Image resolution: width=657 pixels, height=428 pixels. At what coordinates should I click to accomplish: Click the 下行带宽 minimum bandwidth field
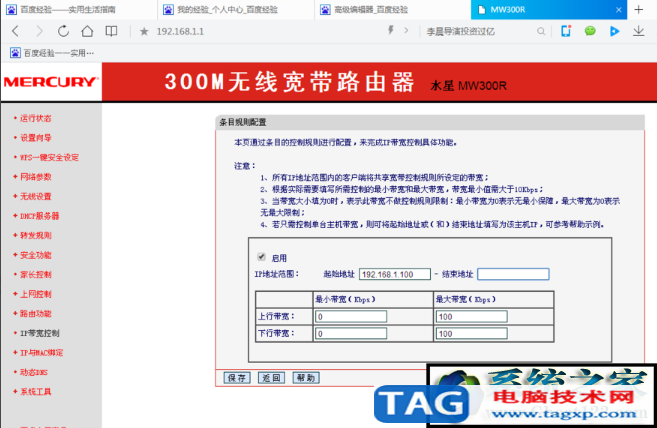click(351, 334)
